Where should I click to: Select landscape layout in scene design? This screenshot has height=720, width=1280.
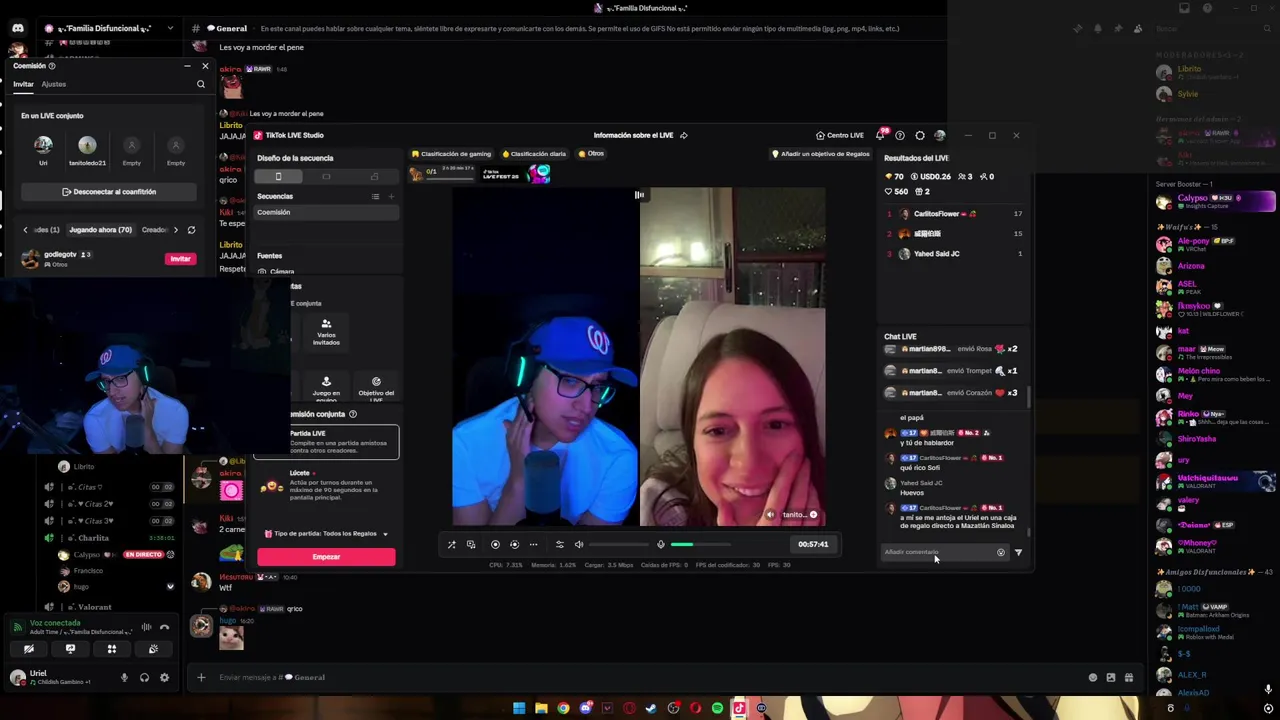pyautogui.click(x=326, y=177)
